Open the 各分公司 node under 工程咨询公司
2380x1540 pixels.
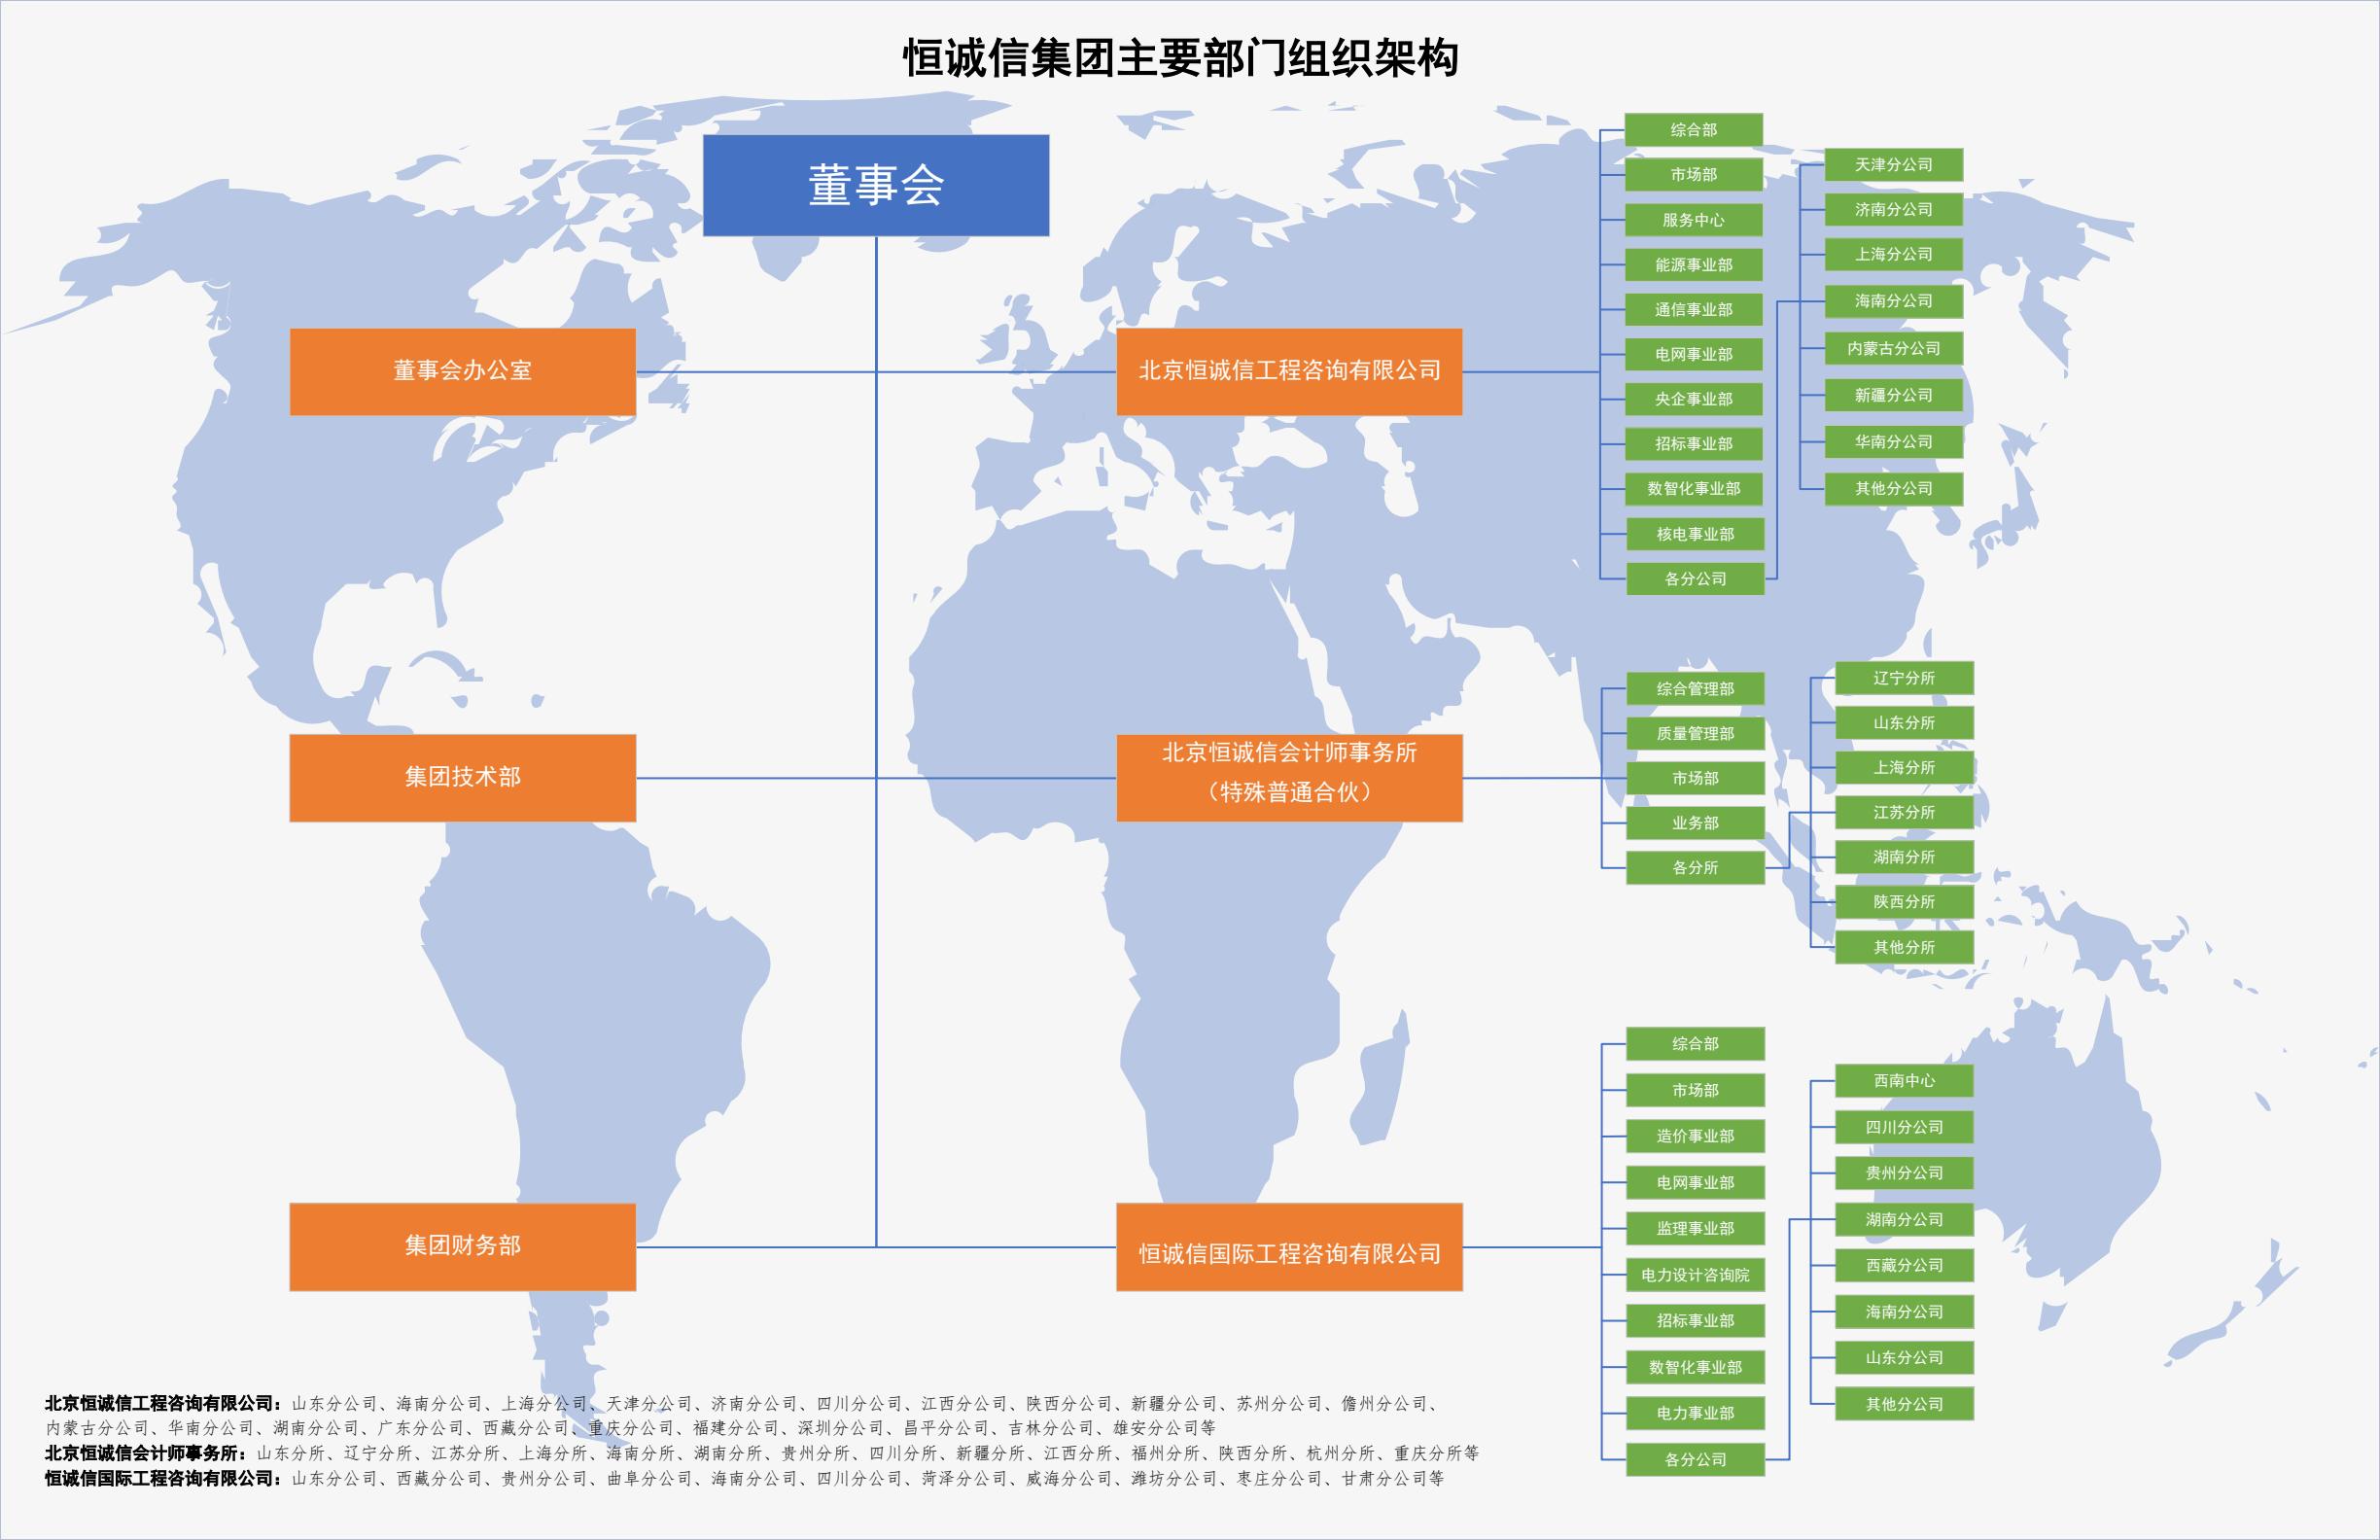1695,578
